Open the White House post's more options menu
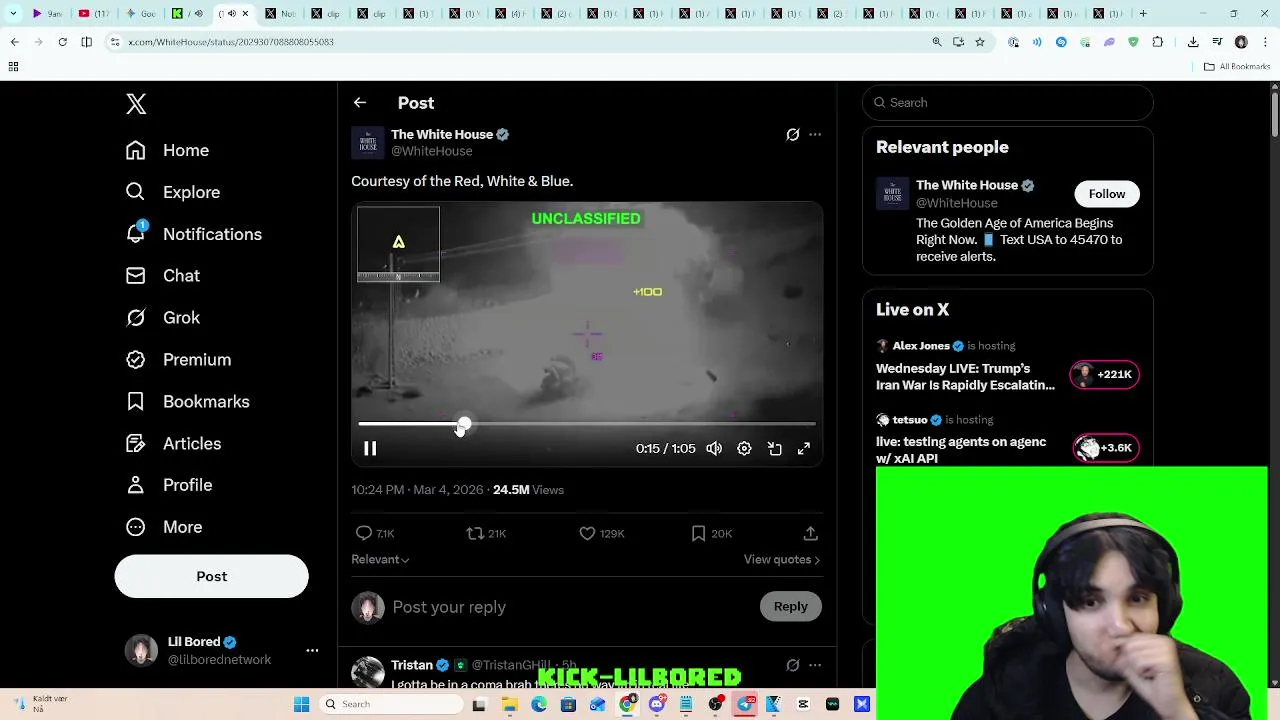The height and width of the screenshot is (720, 1280). [815, 134]
